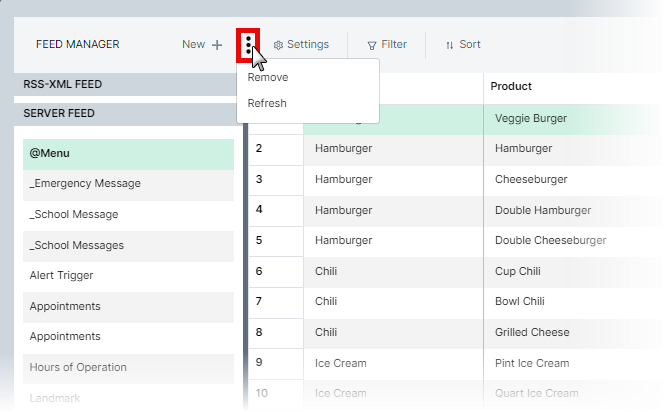
Task: Select row number 10
Action: 276,394
